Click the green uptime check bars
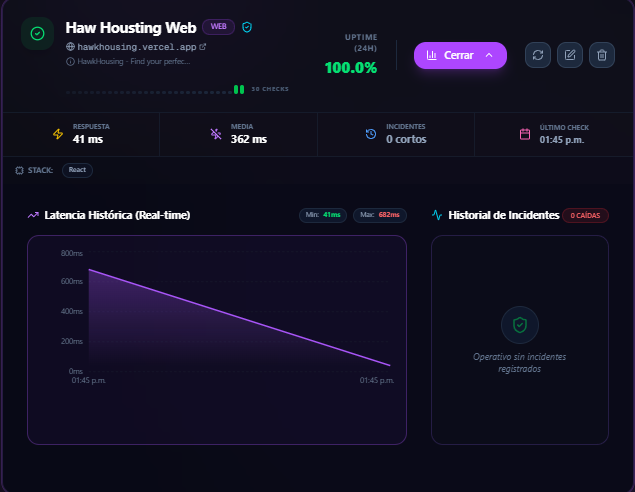The image size is (635, 492). [239, 89]
